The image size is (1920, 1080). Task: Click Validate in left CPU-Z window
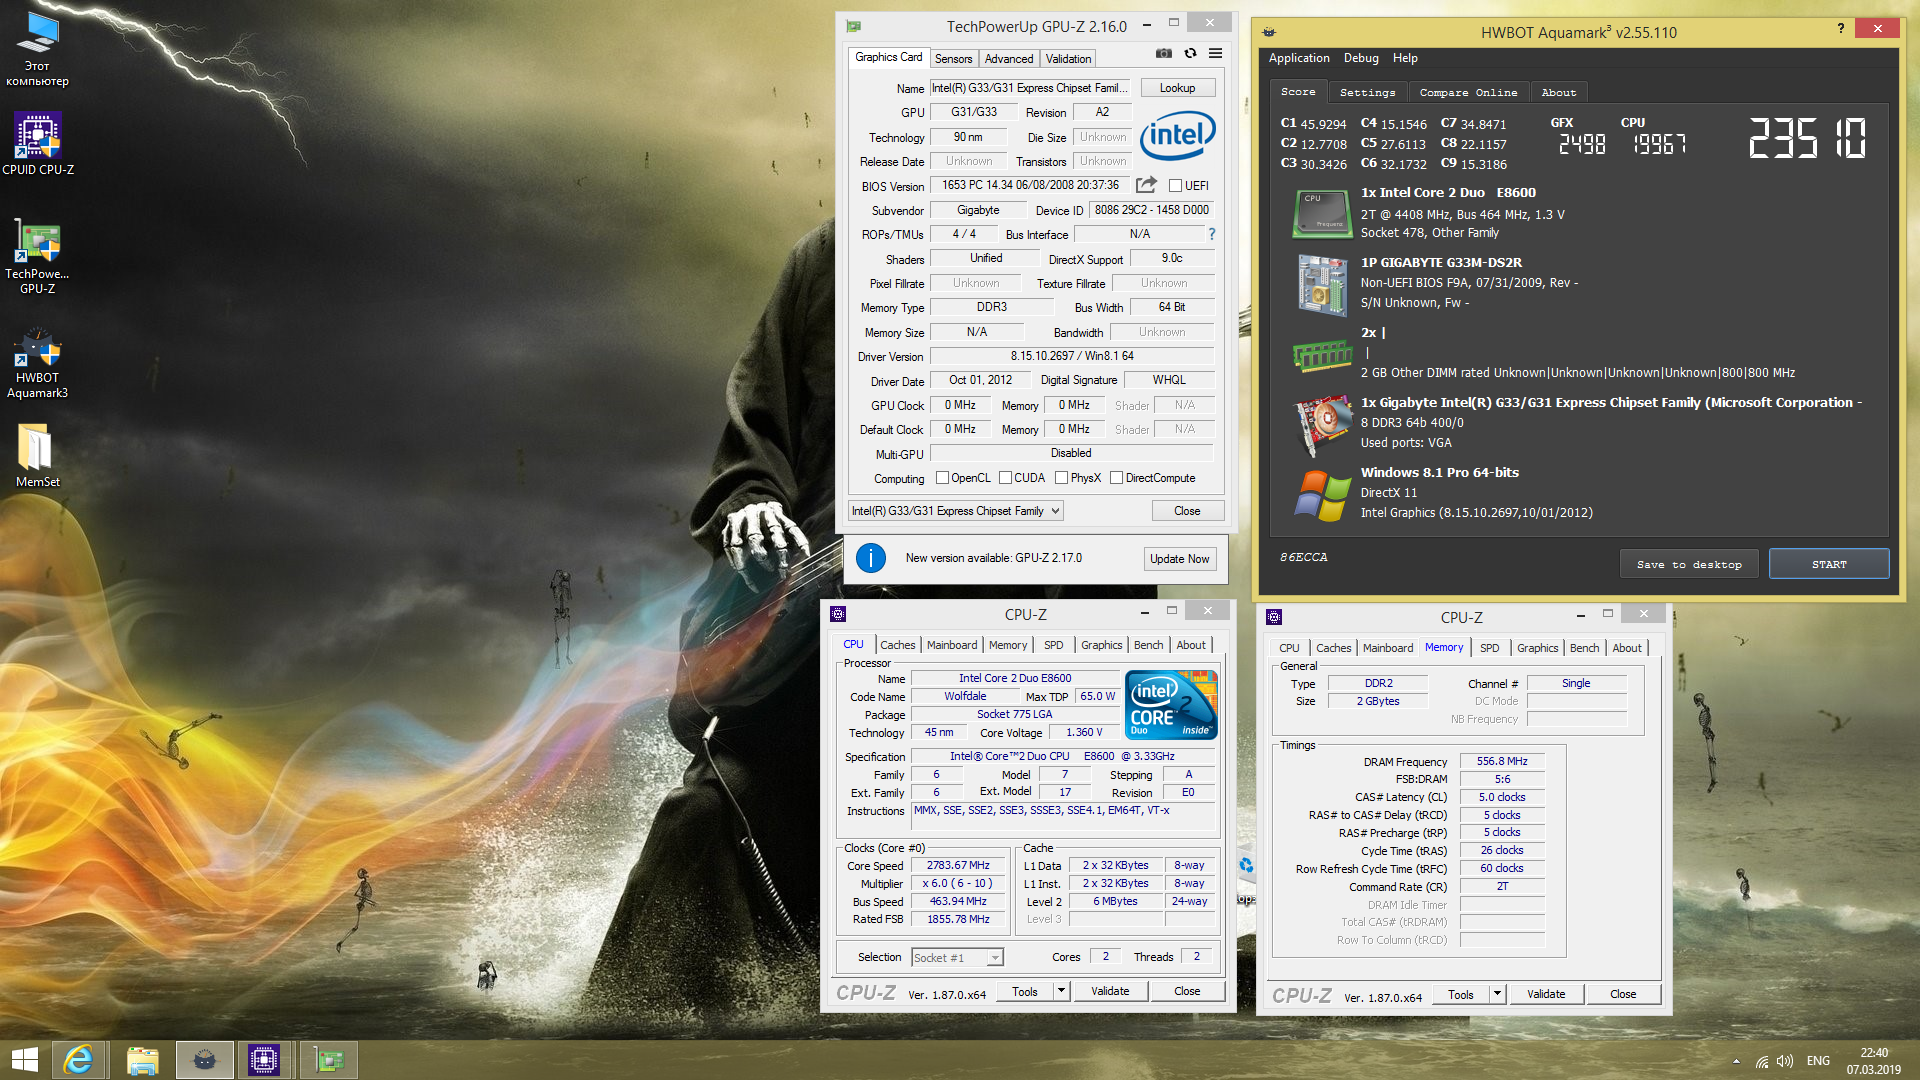point(1110,992)
